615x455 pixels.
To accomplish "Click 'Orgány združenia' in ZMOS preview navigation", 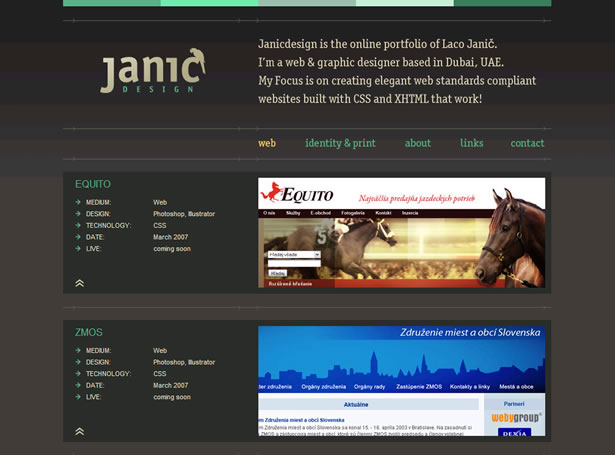I will click(324, 387).
